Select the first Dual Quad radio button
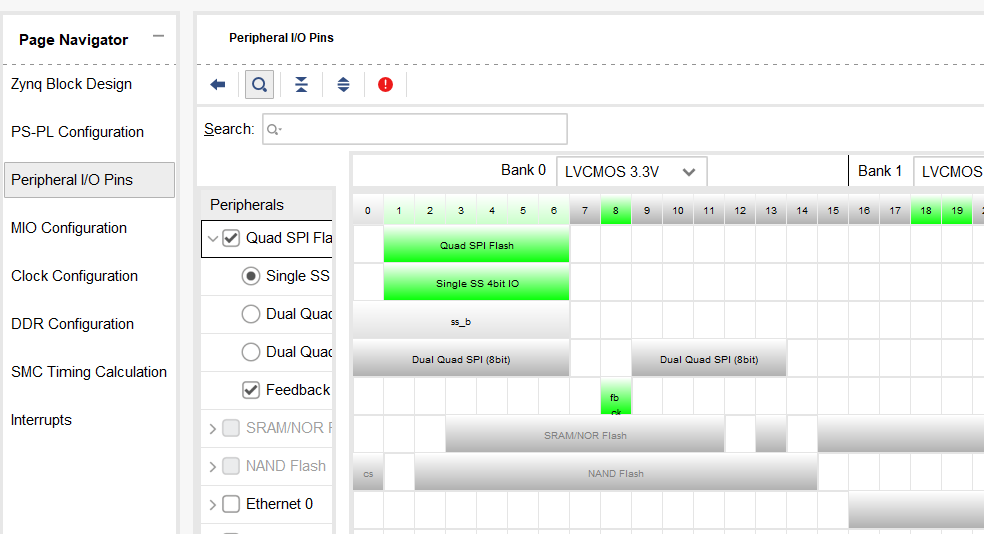984x534 pixels. pyautogui.click(x=250, y=314)
